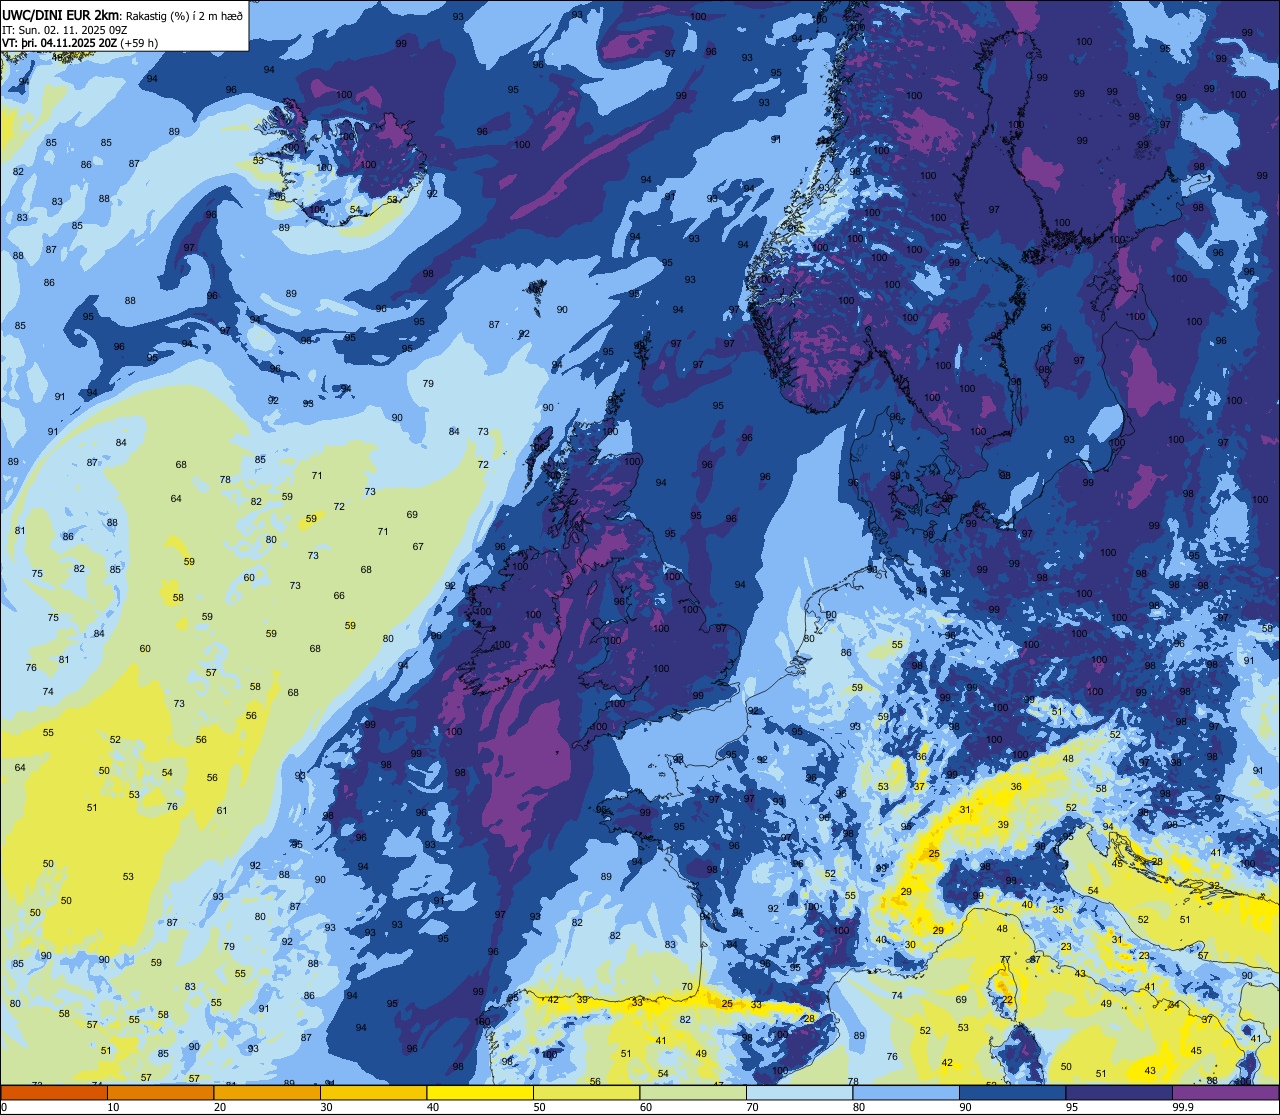Click the 'UWC/DINI EUR 2km' title text
1280x1115 pixels.
(61, 14)
